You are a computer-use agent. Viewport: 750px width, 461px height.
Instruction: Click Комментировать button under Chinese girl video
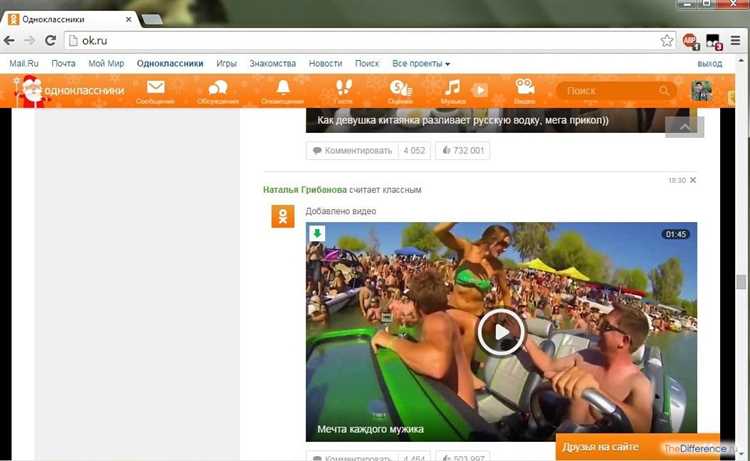pyautogui.click(x=351, y=151)
